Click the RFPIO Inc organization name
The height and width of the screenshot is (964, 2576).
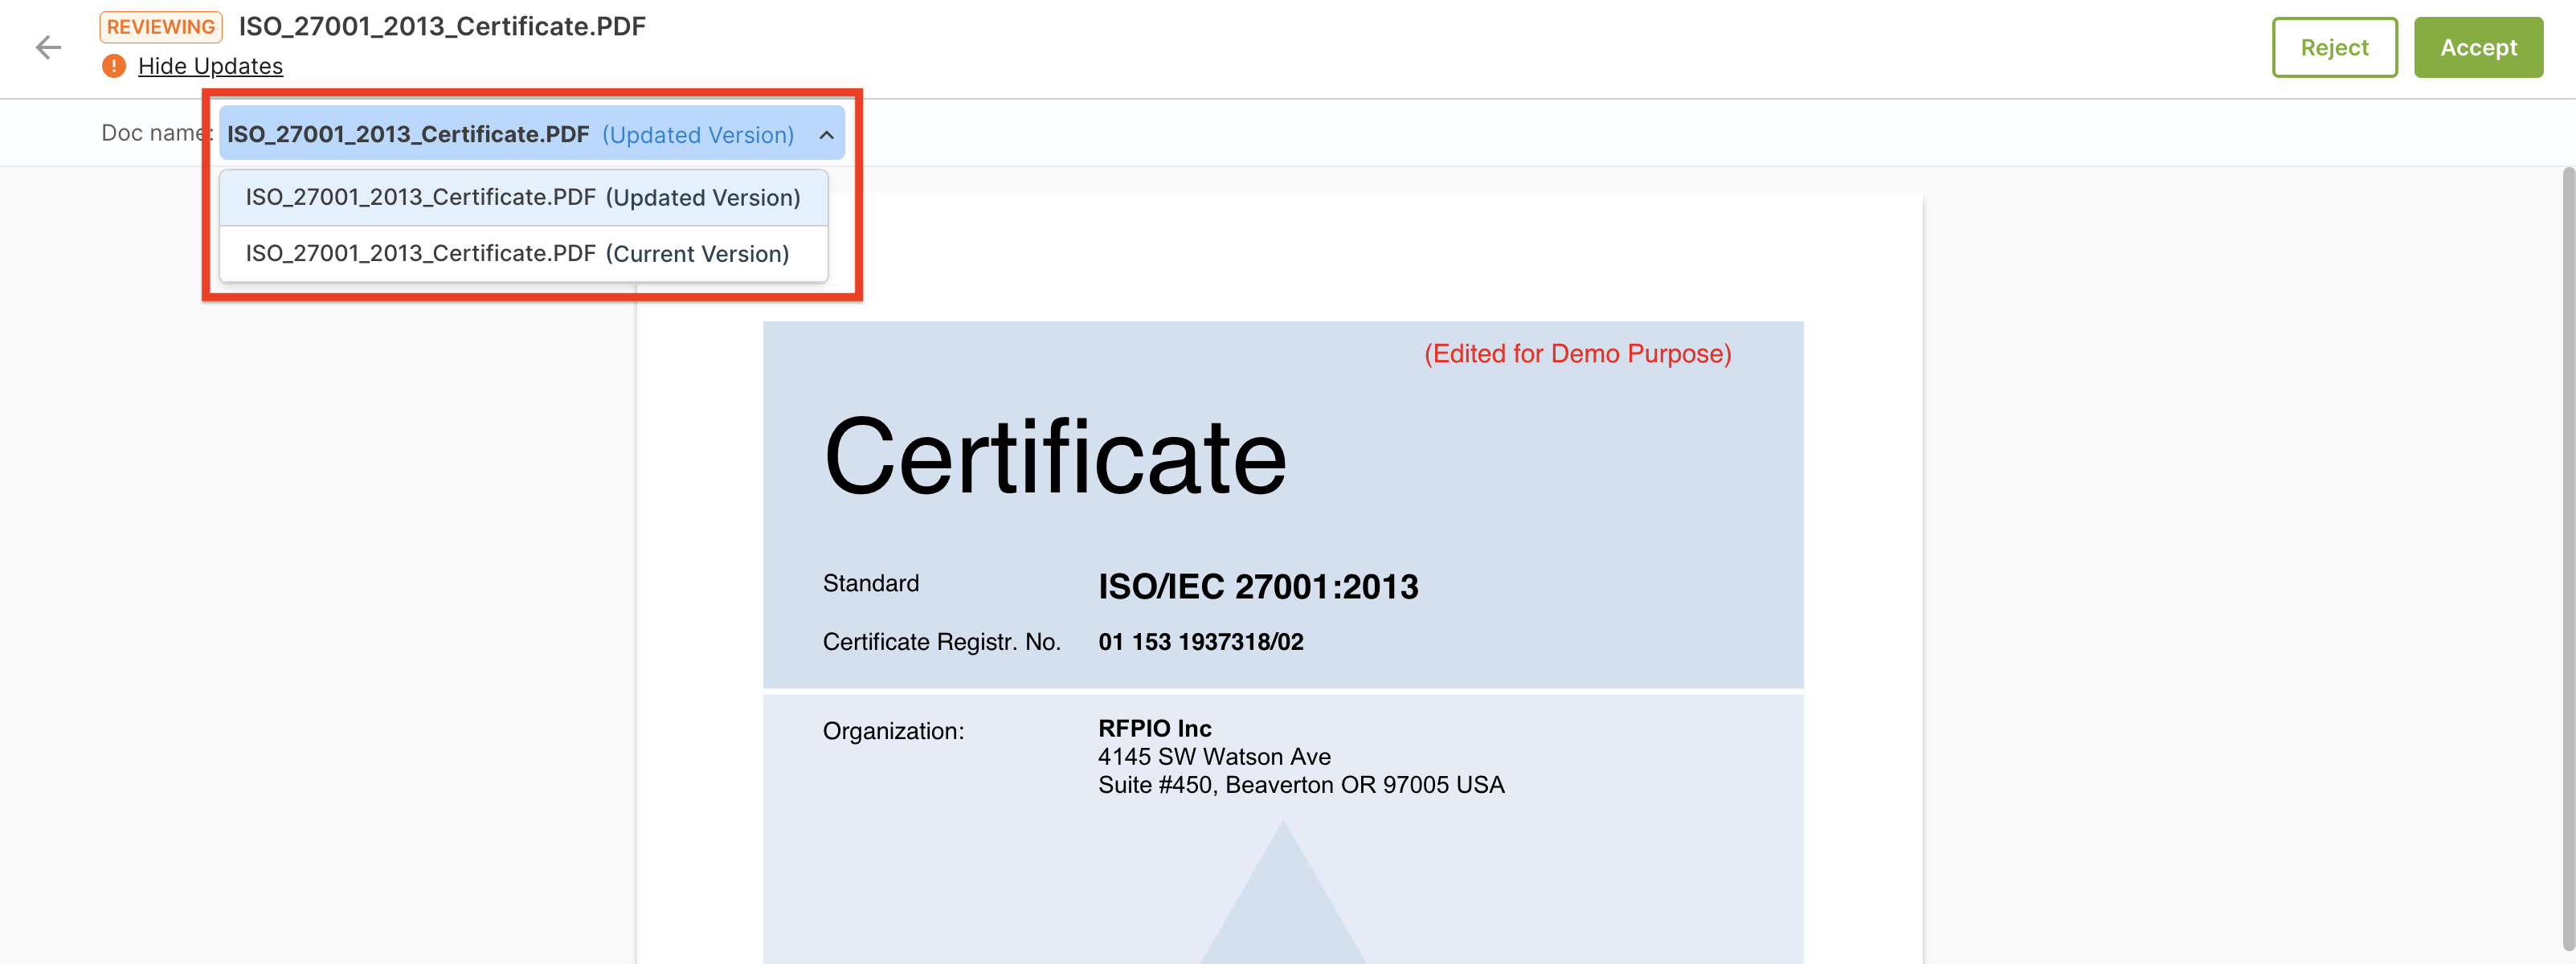(1155, 728)
